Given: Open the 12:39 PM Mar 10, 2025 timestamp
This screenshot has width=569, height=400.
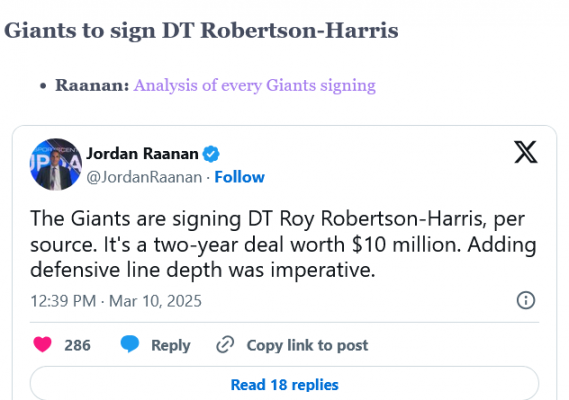Looking at the screenshot, I should pyautogui.click(x=116, y=301).
